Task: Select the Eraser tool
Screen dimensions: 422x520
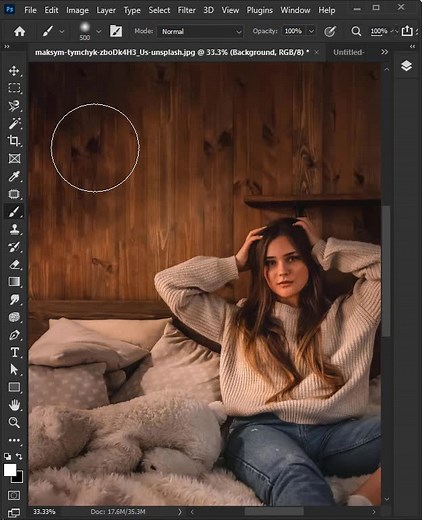Action: [x=14, y=264]
